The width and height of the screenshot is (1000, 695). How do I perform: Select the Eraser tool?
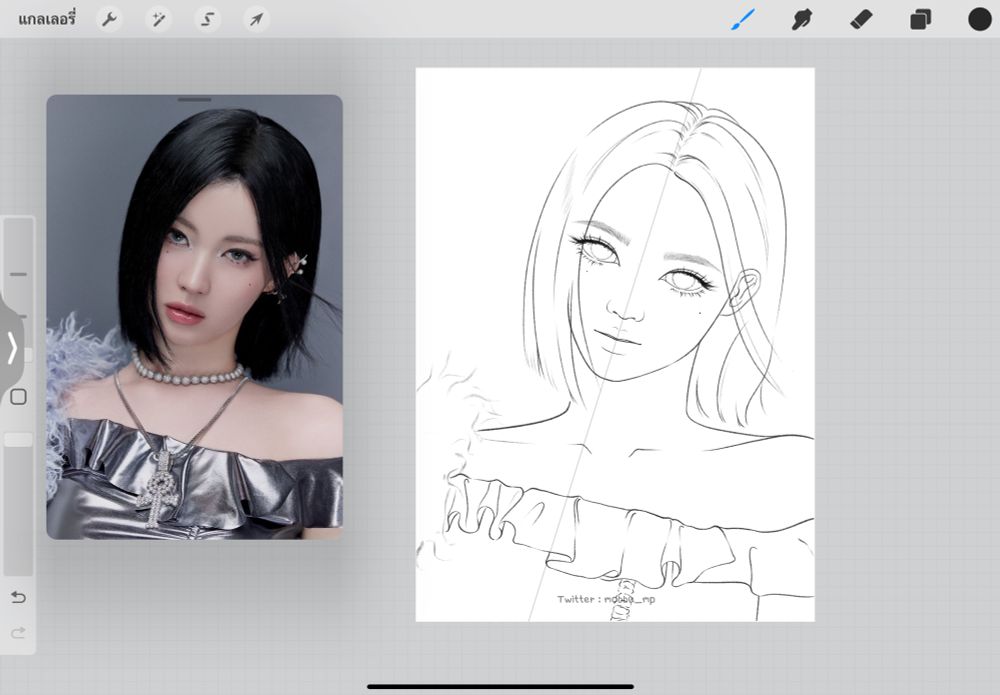pos(861,20)
